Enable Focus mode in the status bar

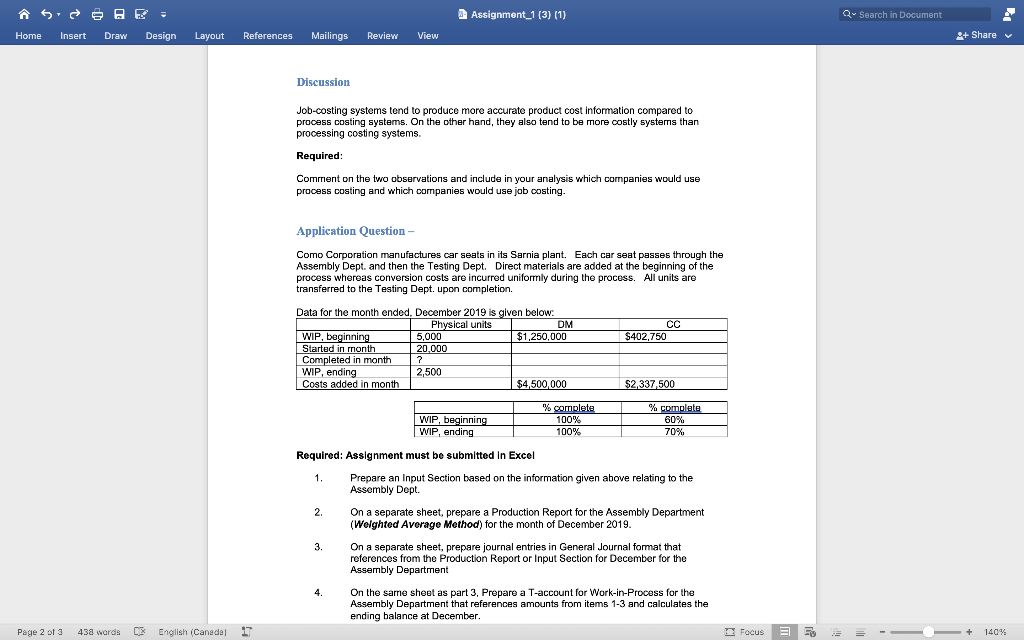pos(748,632)
